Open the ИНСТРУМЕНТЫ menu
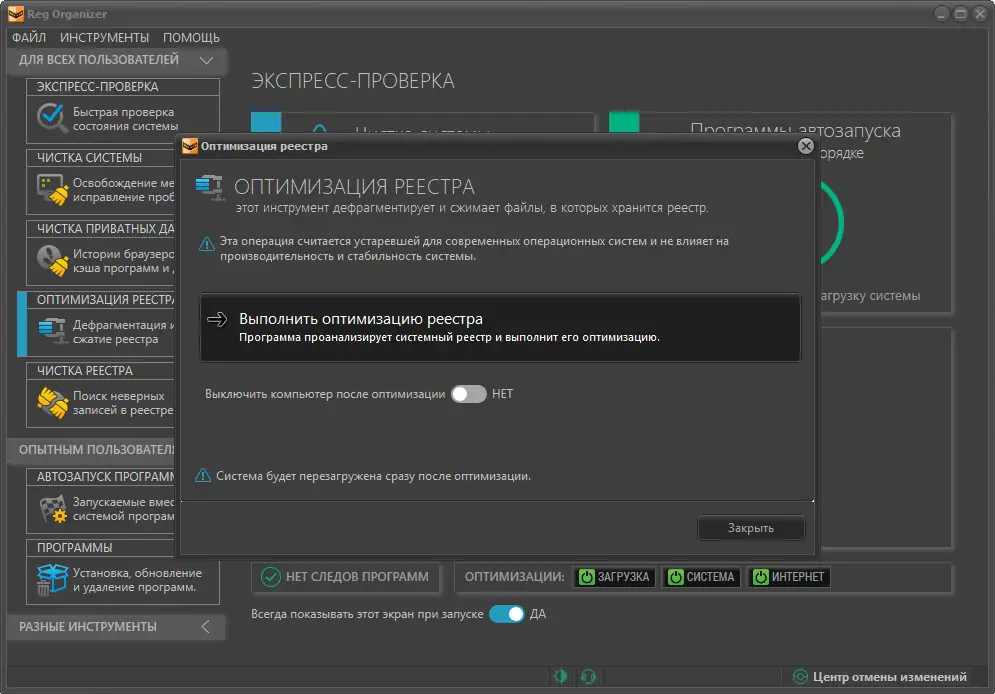The image size is (995, 694). [105, 37]
